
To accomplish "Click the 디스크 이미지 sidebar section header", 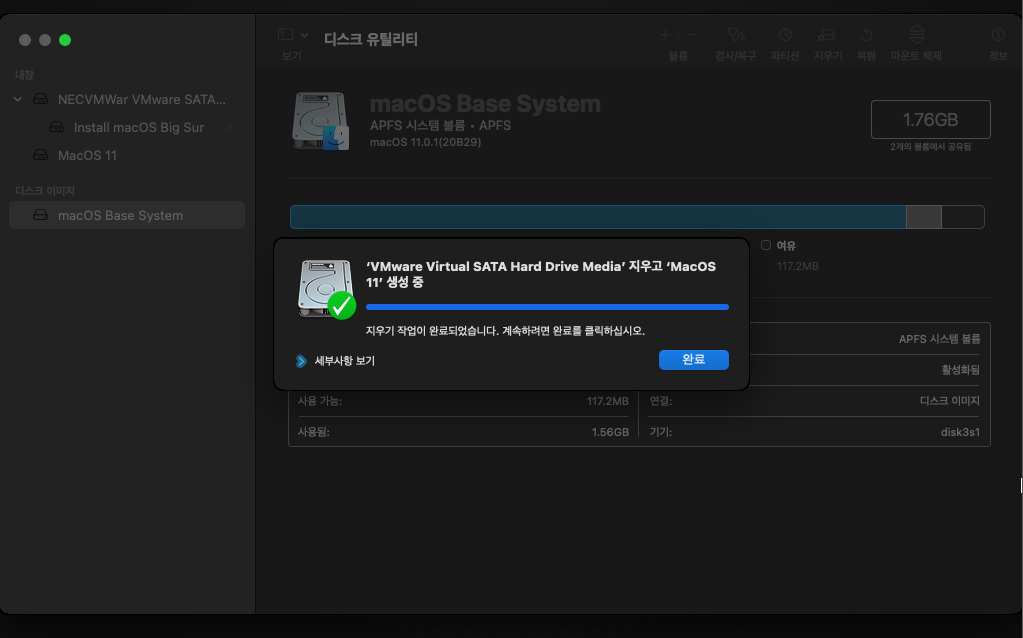I will pyautogui.click(x=45, y=190).
